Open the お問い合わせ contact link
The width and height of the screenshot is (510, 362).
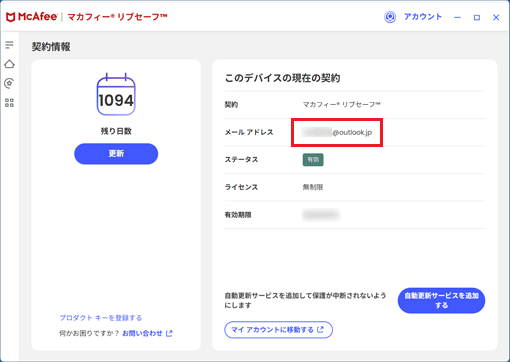click(147, 333)
